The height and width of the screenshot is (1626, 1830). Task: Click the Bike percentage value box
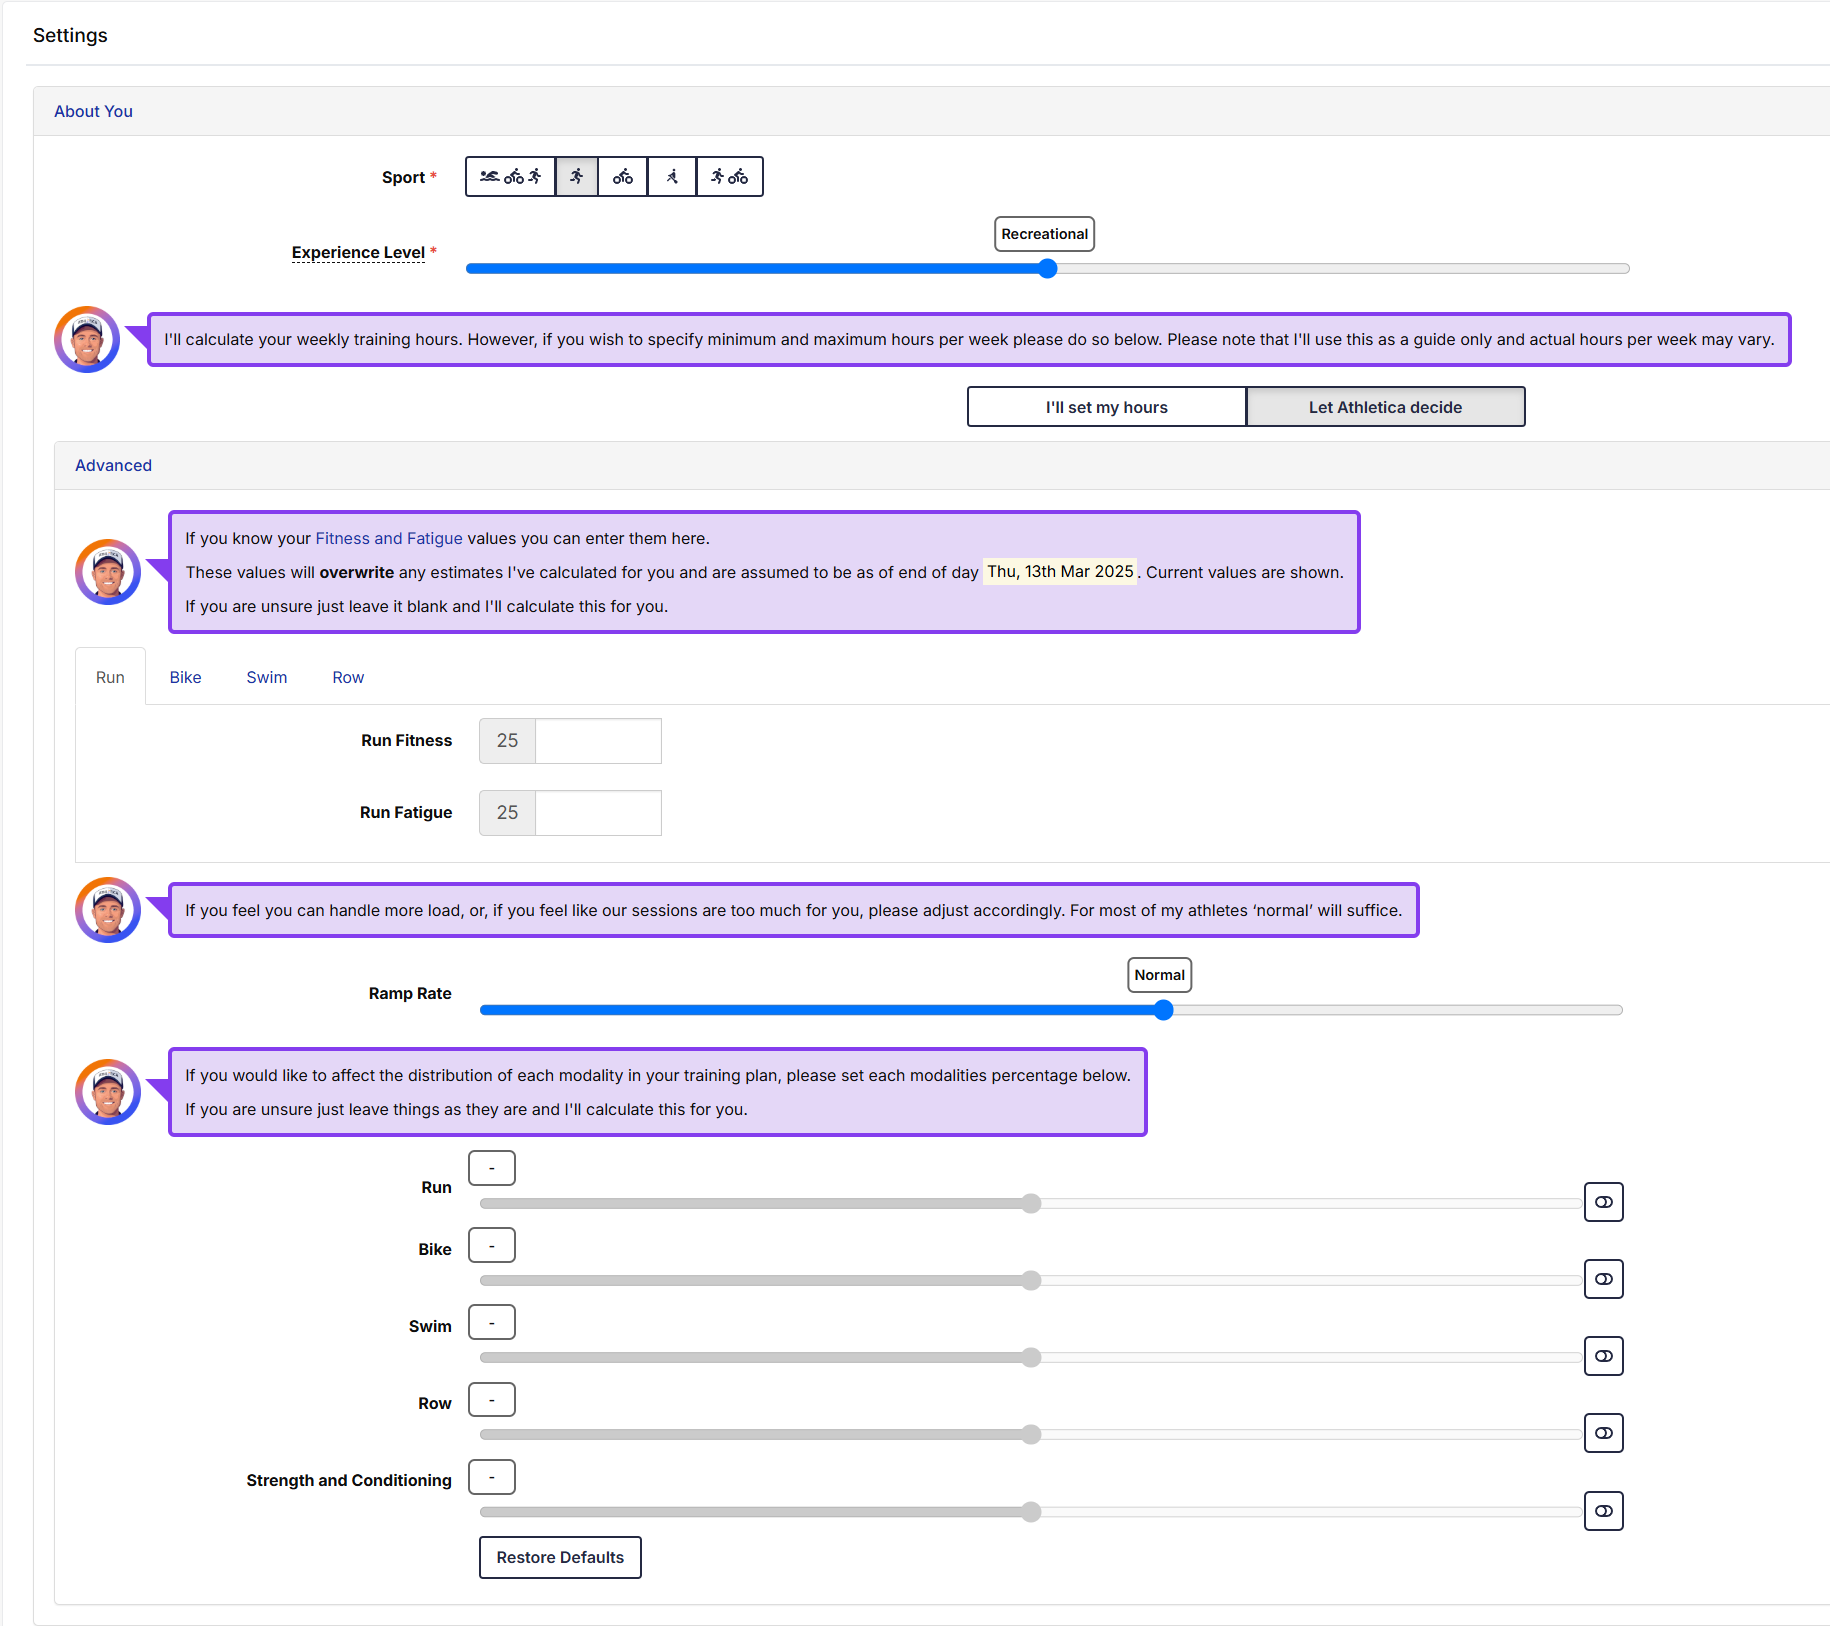[492, 1246]
